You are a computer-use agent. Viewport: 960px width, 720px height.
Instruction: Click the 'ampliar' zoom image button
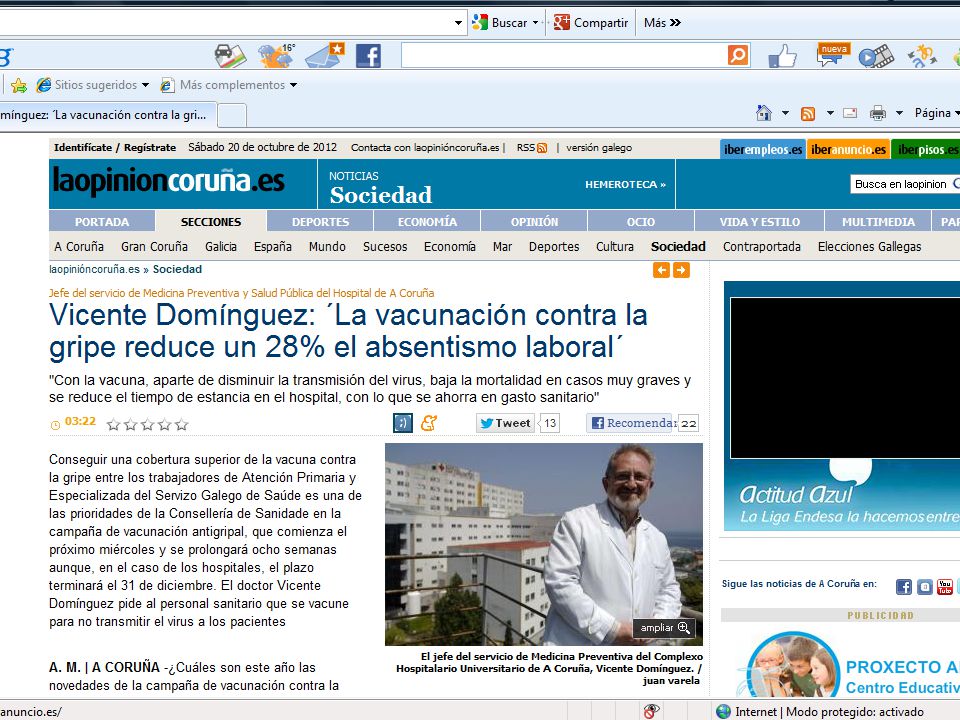664,628
